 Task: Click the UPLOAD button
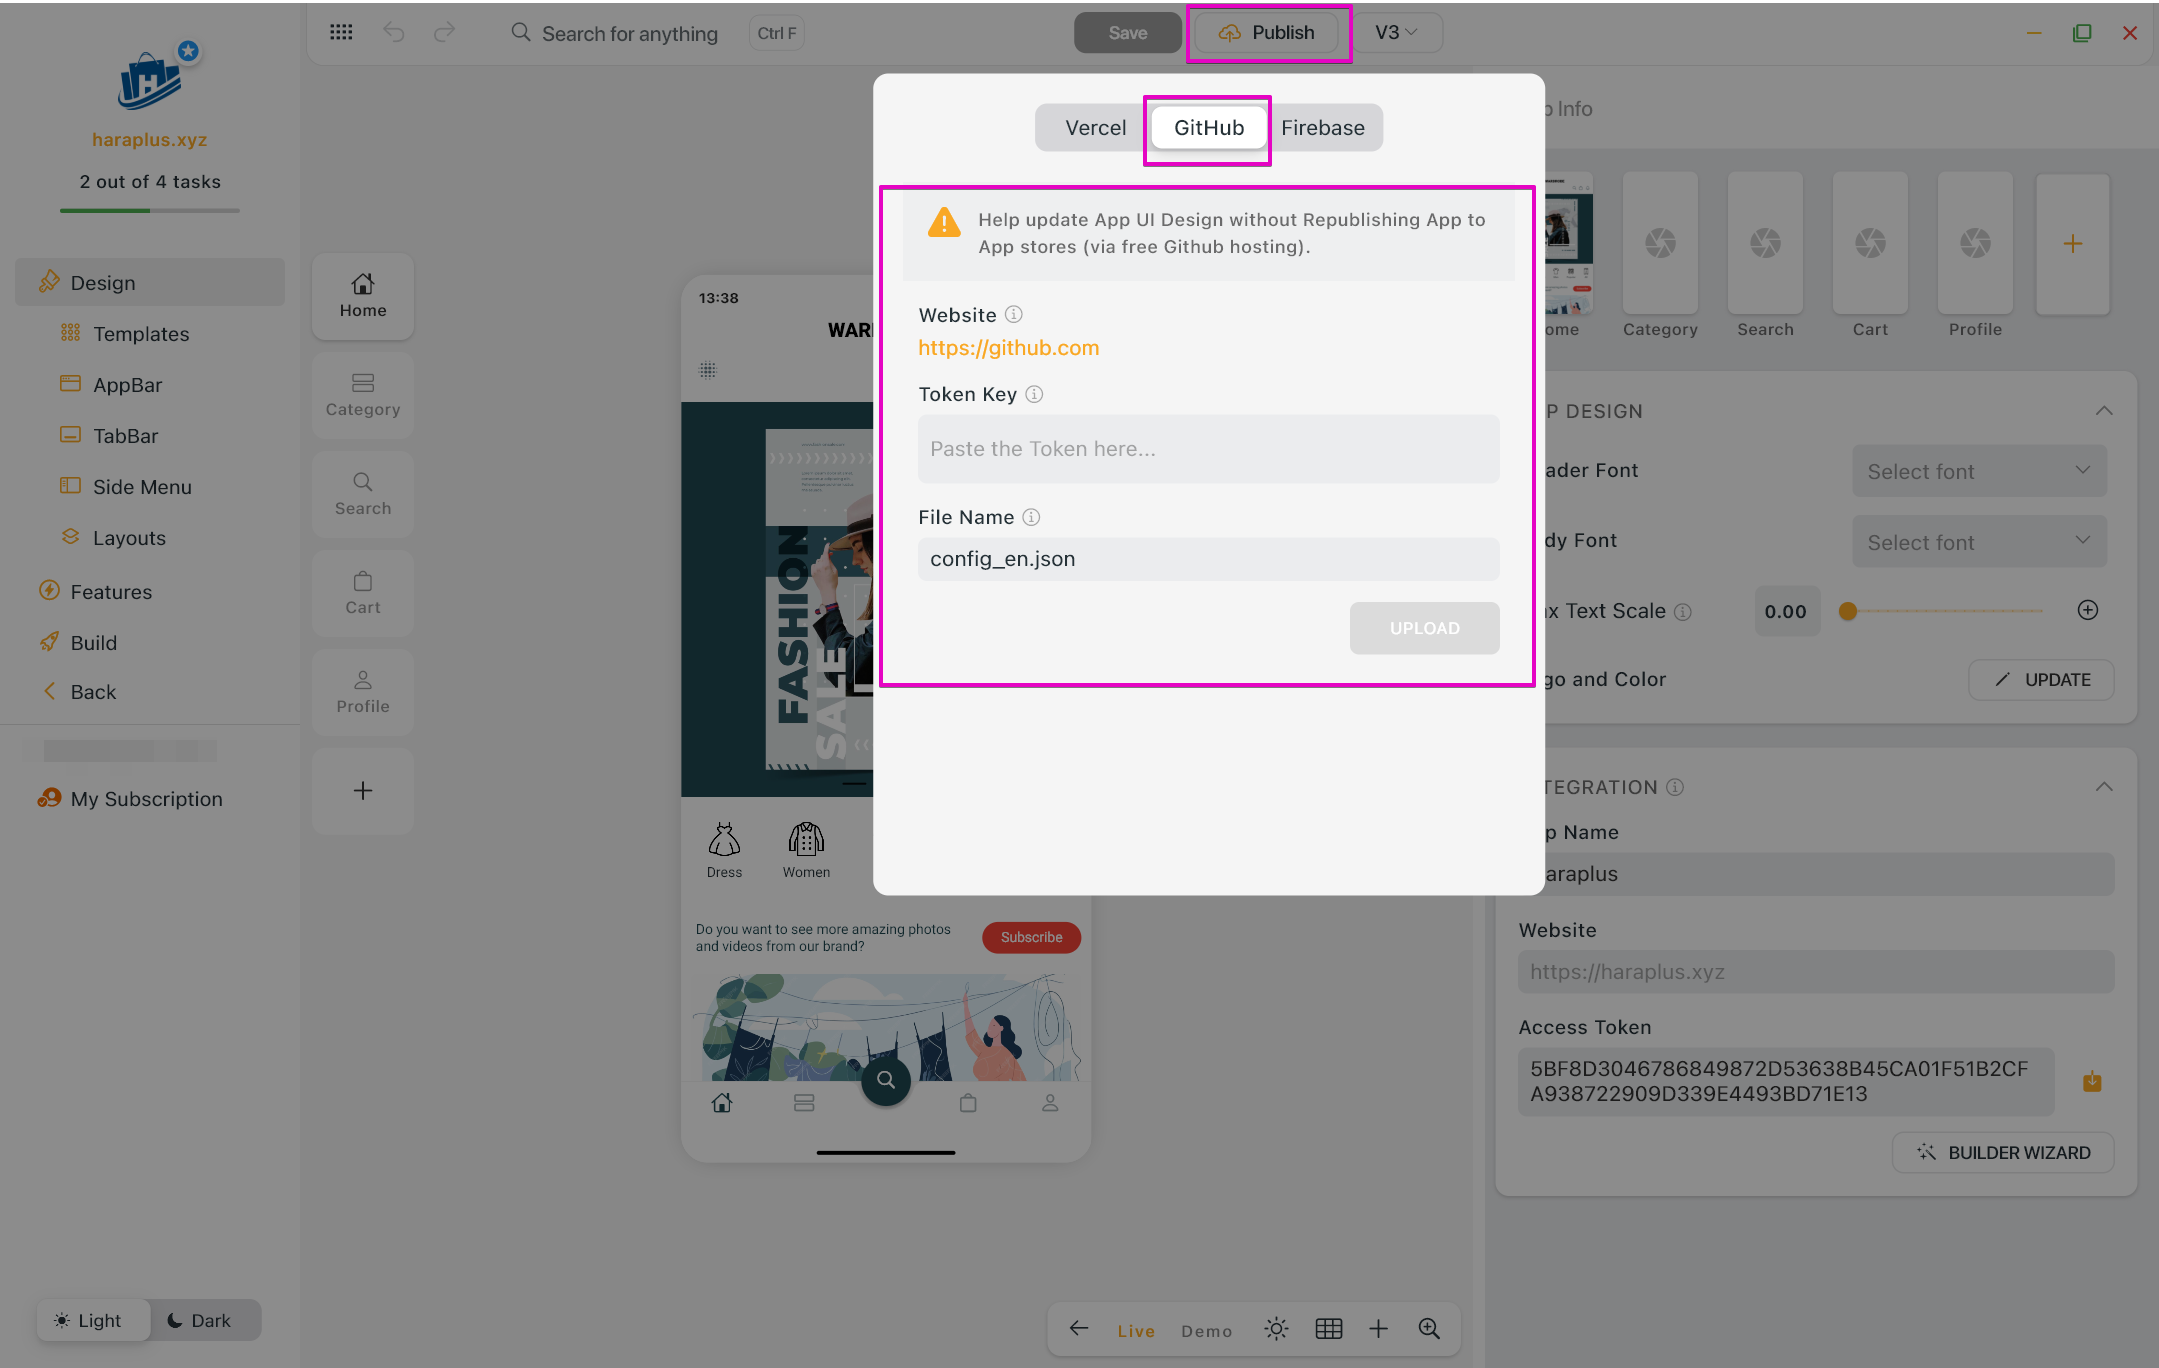1424,628
